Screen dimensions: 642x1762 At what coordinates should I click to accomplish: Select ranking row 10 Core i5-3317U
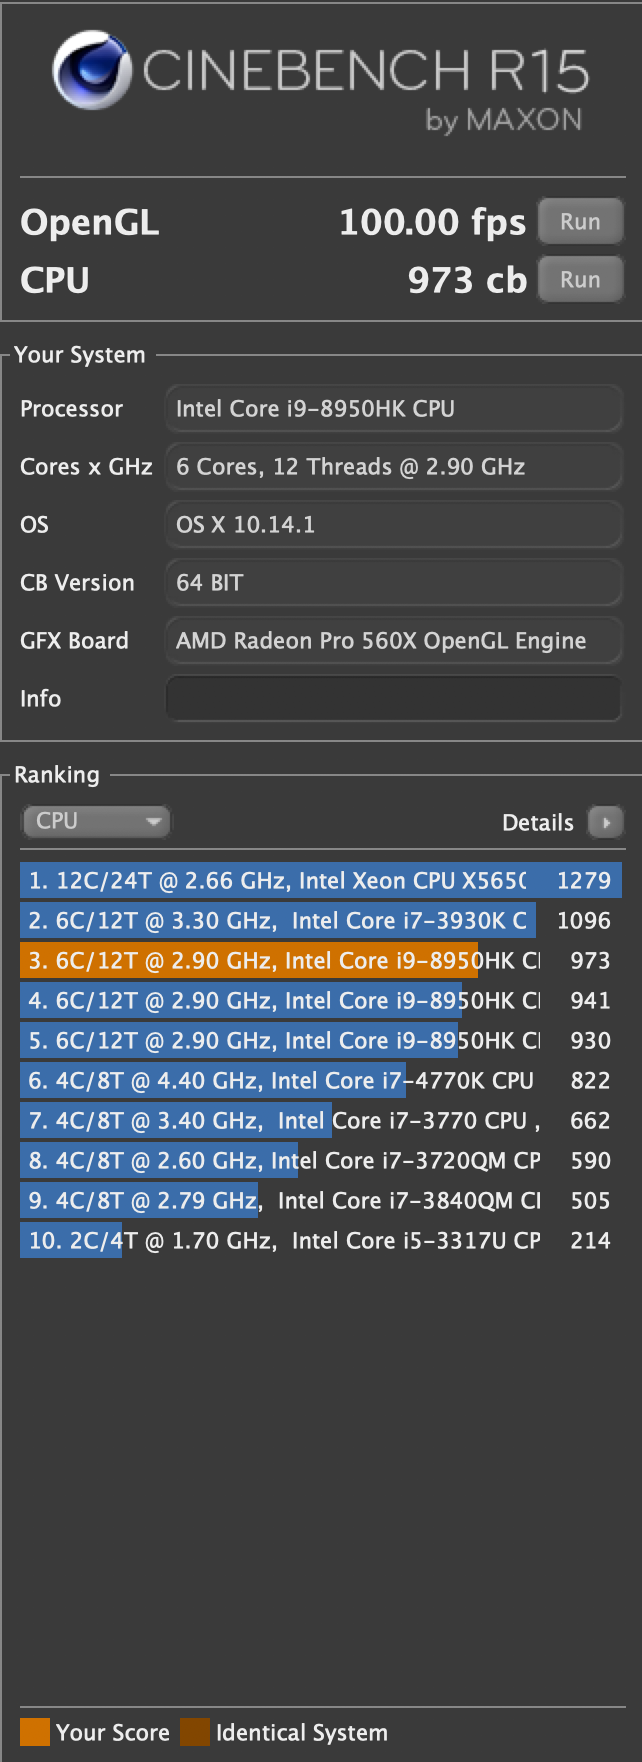coord(321,1240)
